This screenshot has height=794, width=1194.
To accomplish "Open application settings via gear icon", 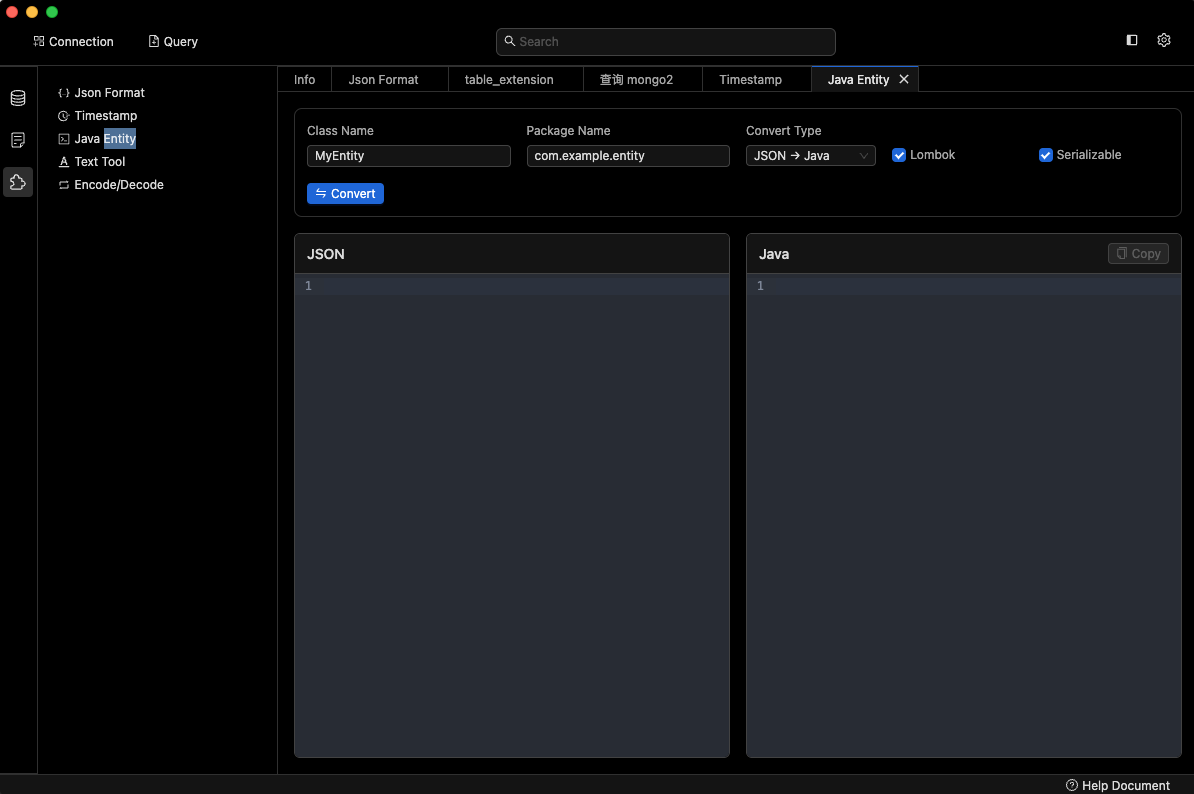I will [1163, 40].
